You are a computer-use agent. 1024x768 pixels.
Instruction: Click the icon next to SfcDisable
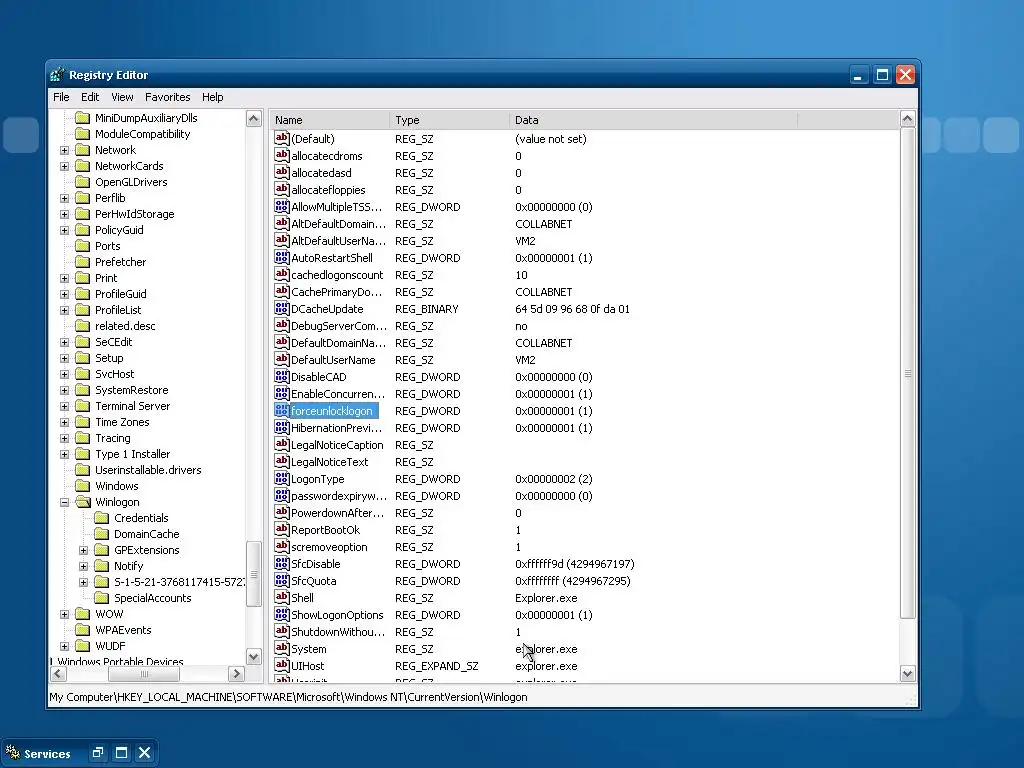tap(281, 563)
